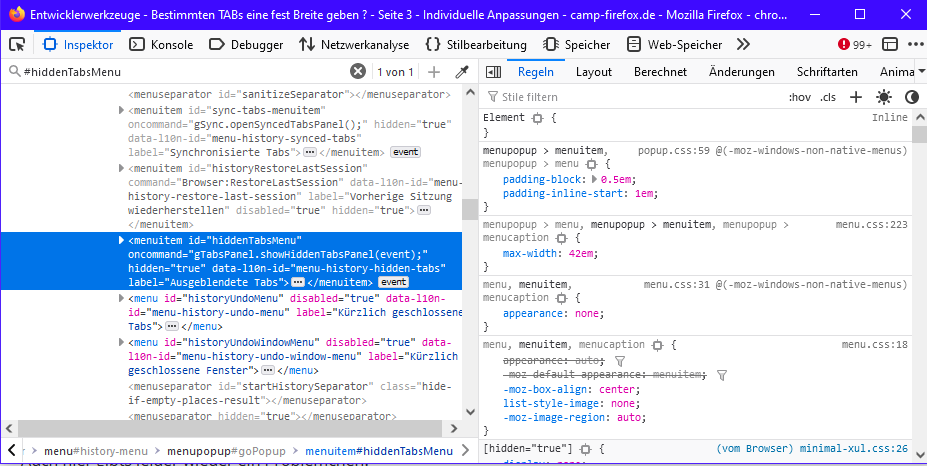
Task: Click the eyedropper color picker icon
Action: (462, 72)
